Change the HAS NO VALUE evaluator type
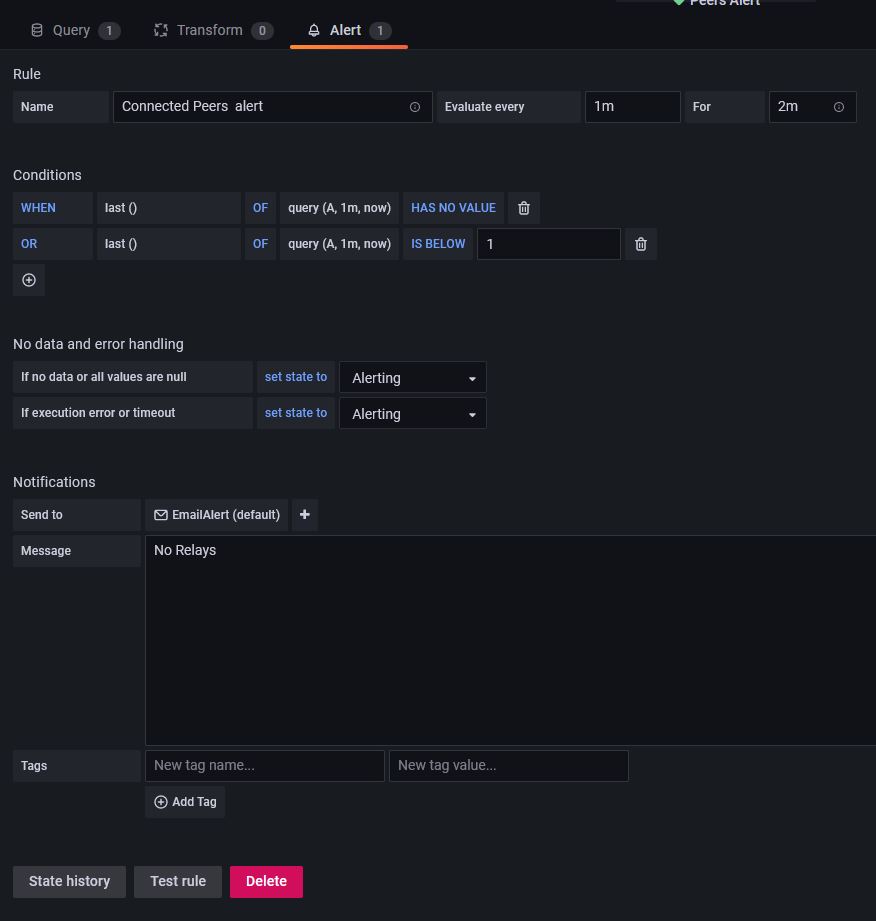 [453, 208]
